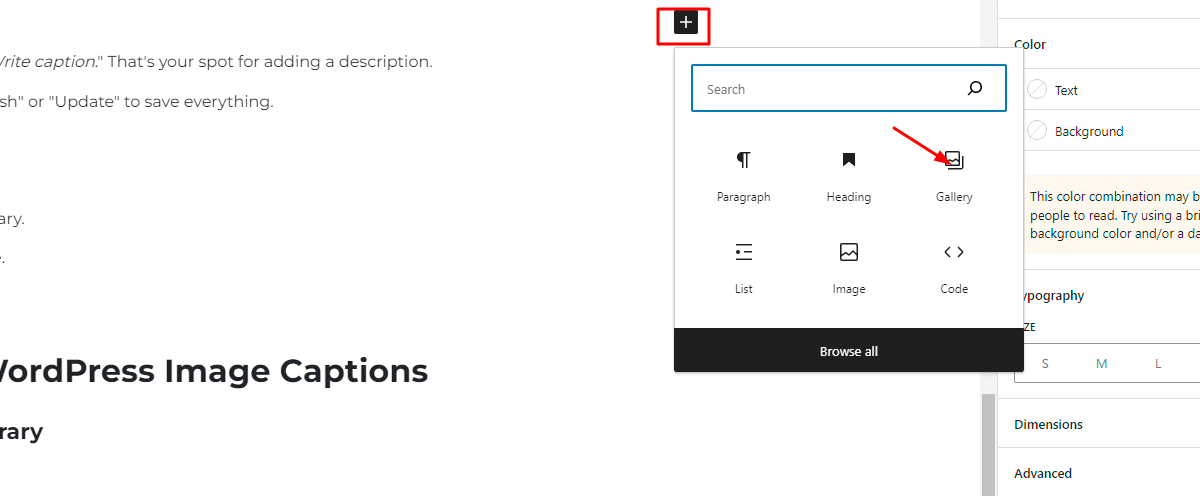
Task: Insert a Code block
Action: click(x=954, y=268)
